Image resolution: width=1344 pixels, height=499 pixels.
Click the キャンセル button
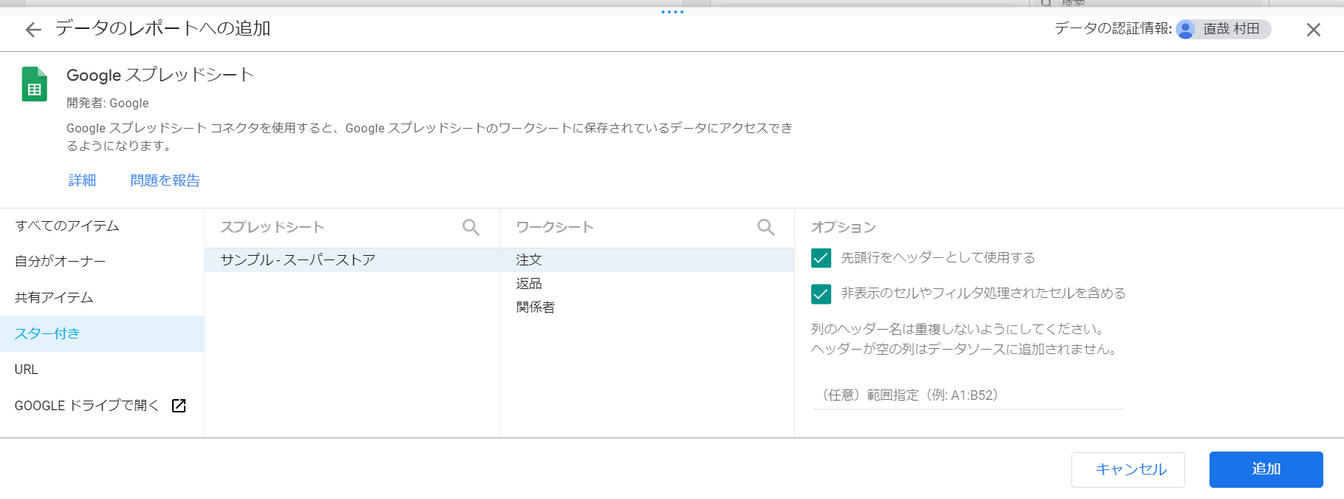click(1128, 469)
